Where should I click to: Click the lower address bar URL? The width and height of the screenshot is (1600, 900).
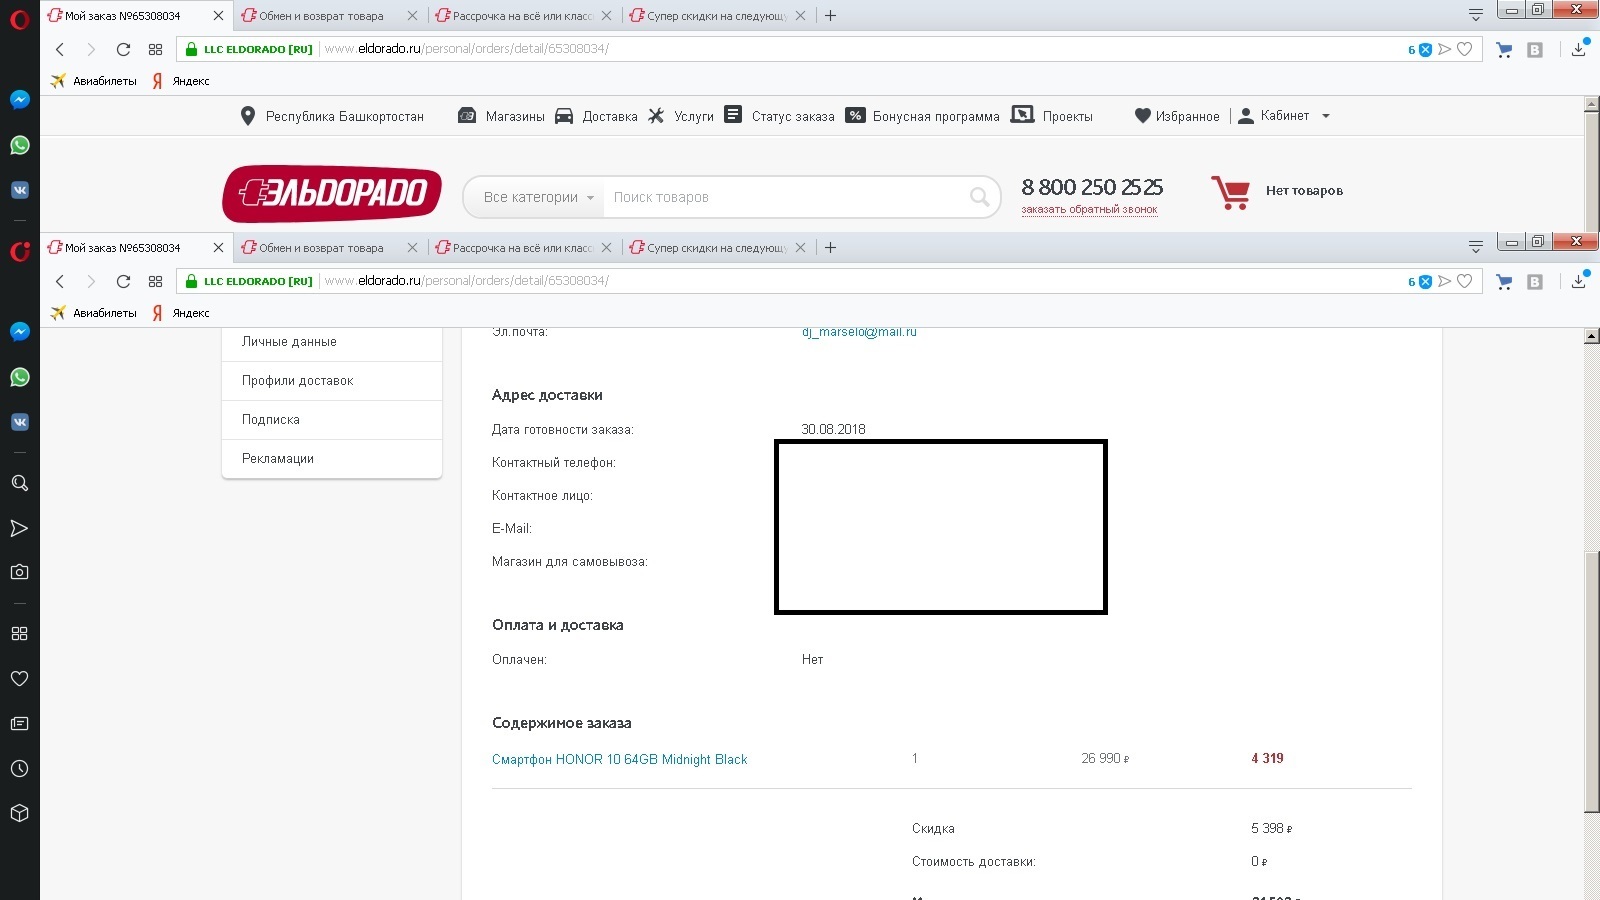point(466,281)
